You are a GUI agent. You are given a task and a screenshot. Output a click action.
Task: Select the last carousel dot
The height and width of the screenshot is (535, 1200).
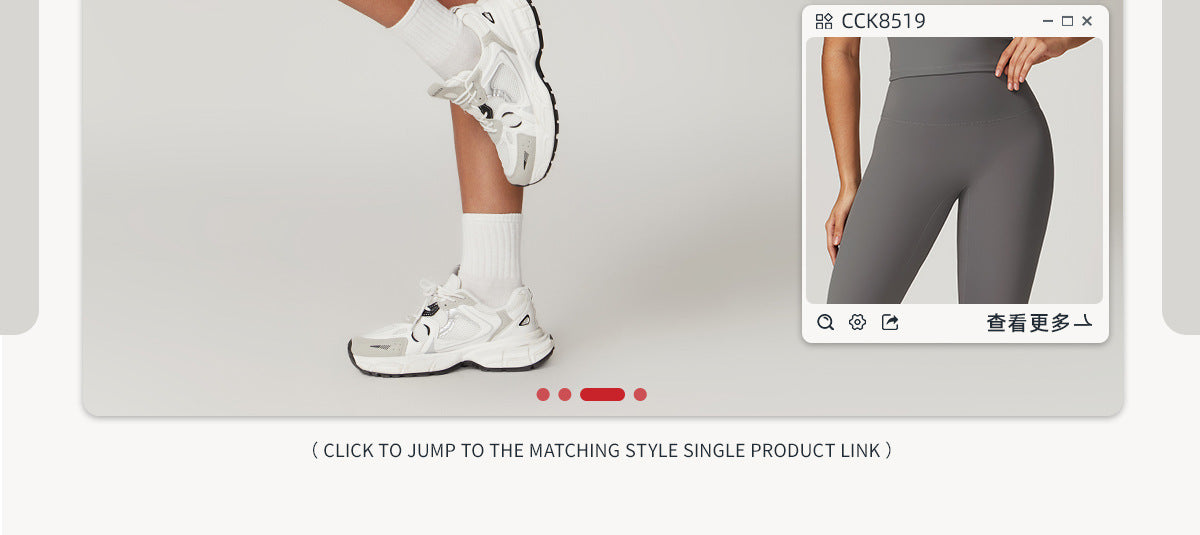(x=640, y=394)
